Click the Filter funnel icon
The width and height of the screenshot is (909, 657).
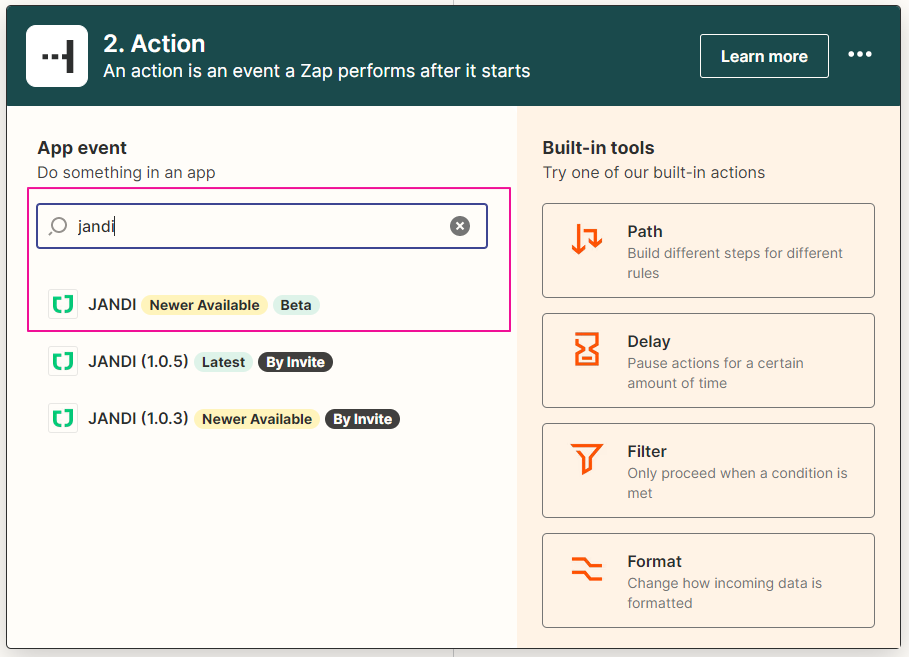tap(587, 460)
